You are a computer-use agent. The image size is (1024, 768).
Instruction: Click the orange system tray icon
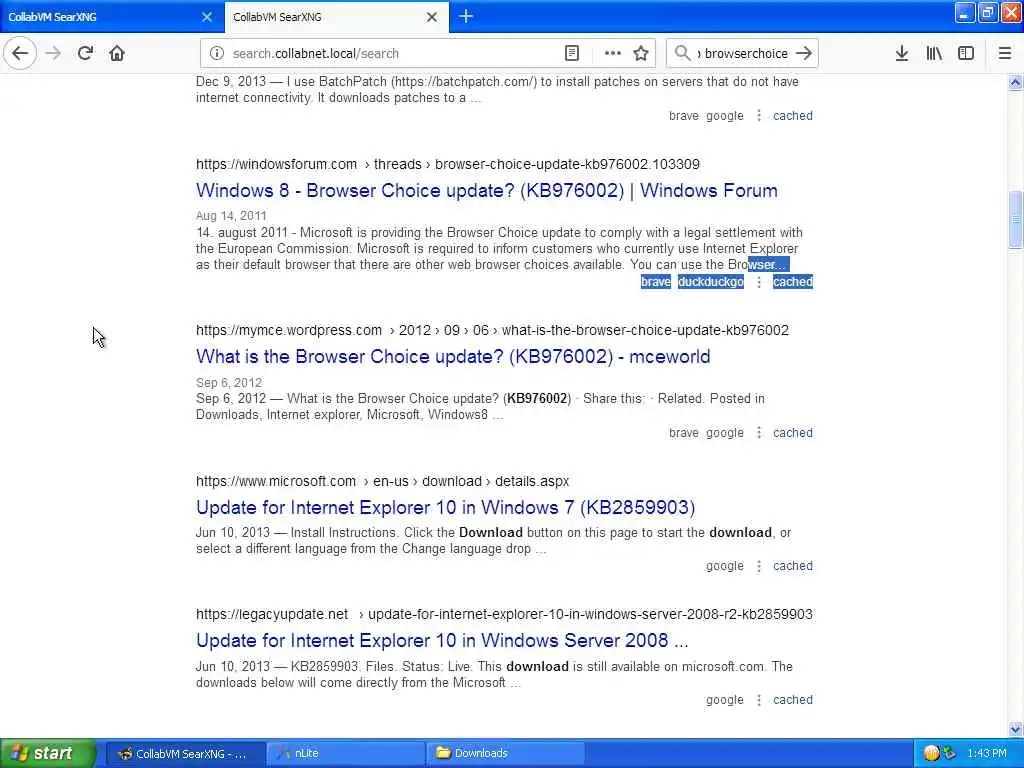point(931,754)
